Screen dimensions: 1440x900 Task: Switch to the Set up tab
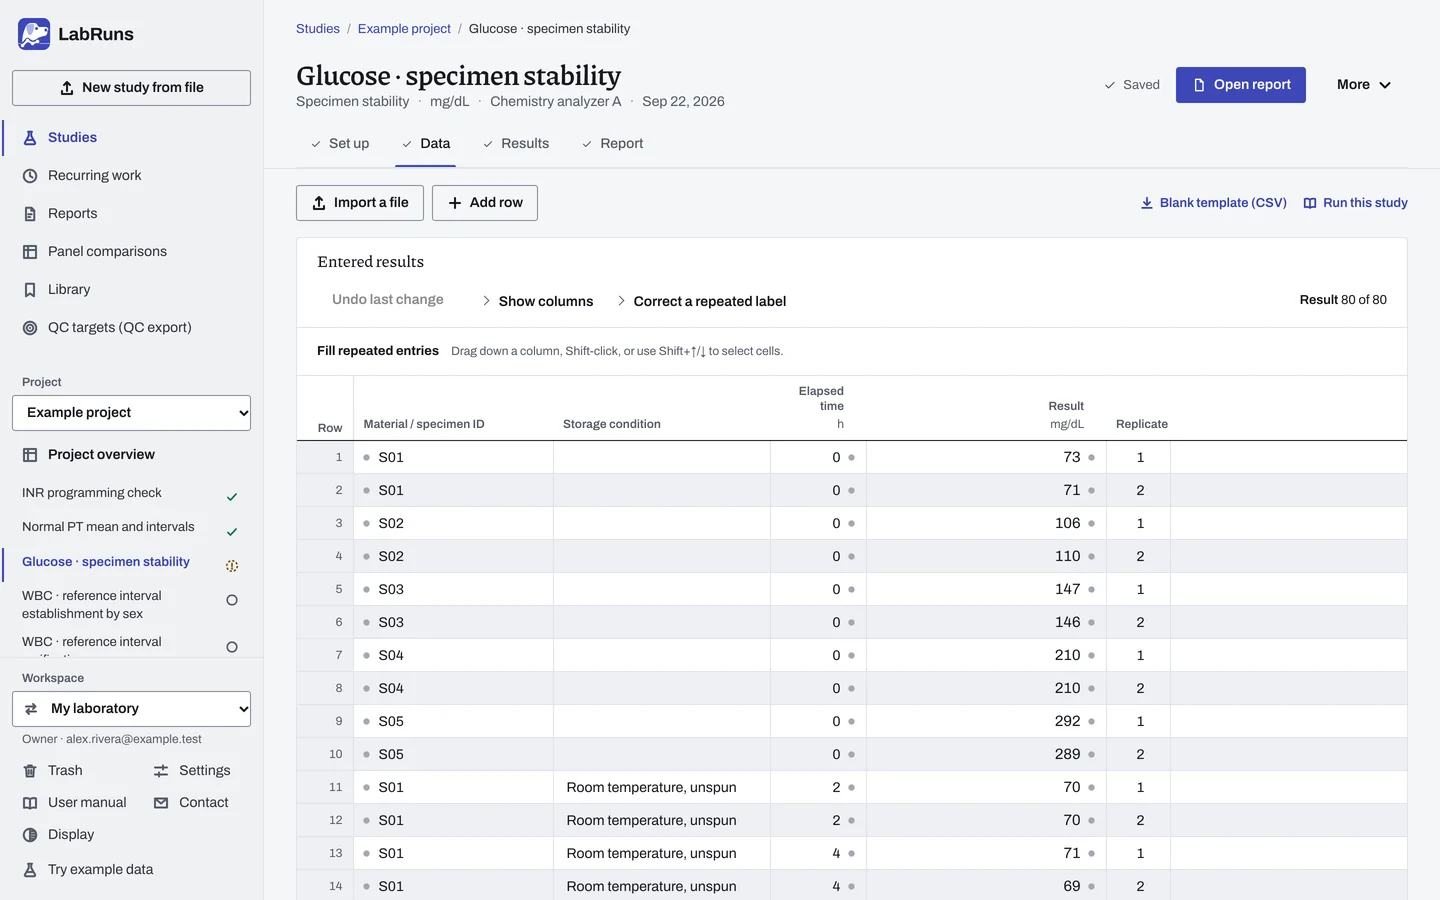point(340,144)
